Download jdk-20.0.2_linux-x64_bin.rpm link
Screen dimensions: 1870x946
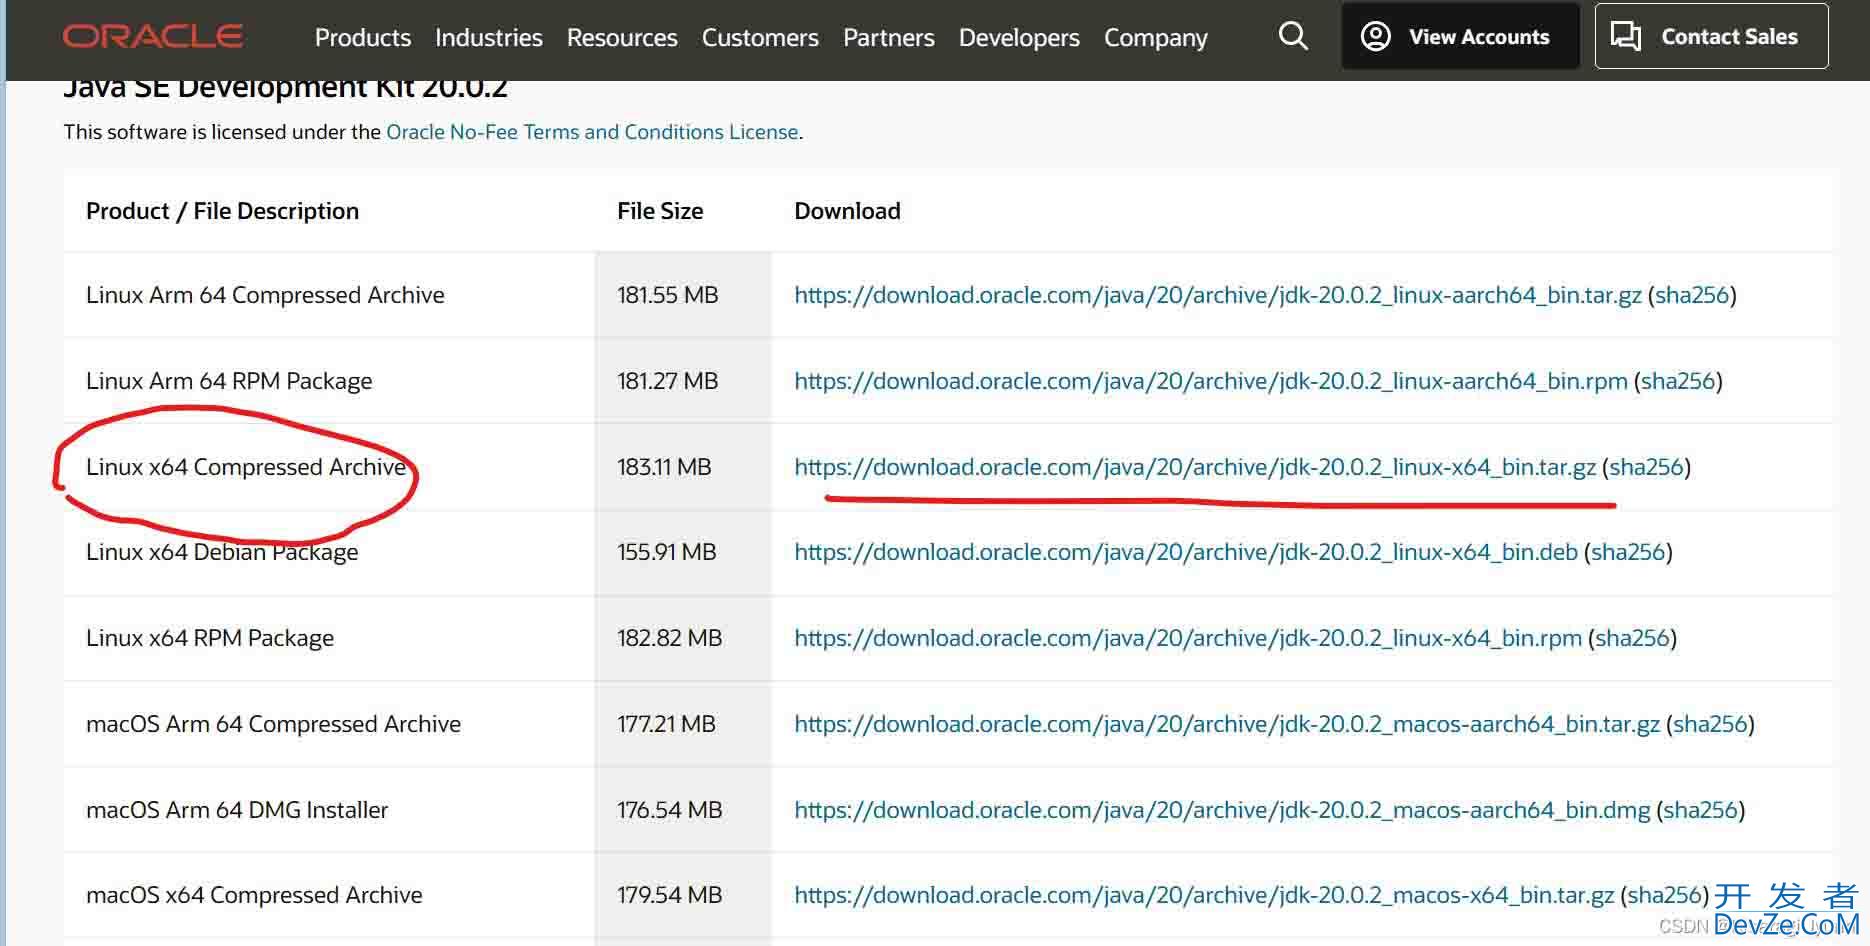1188,638
